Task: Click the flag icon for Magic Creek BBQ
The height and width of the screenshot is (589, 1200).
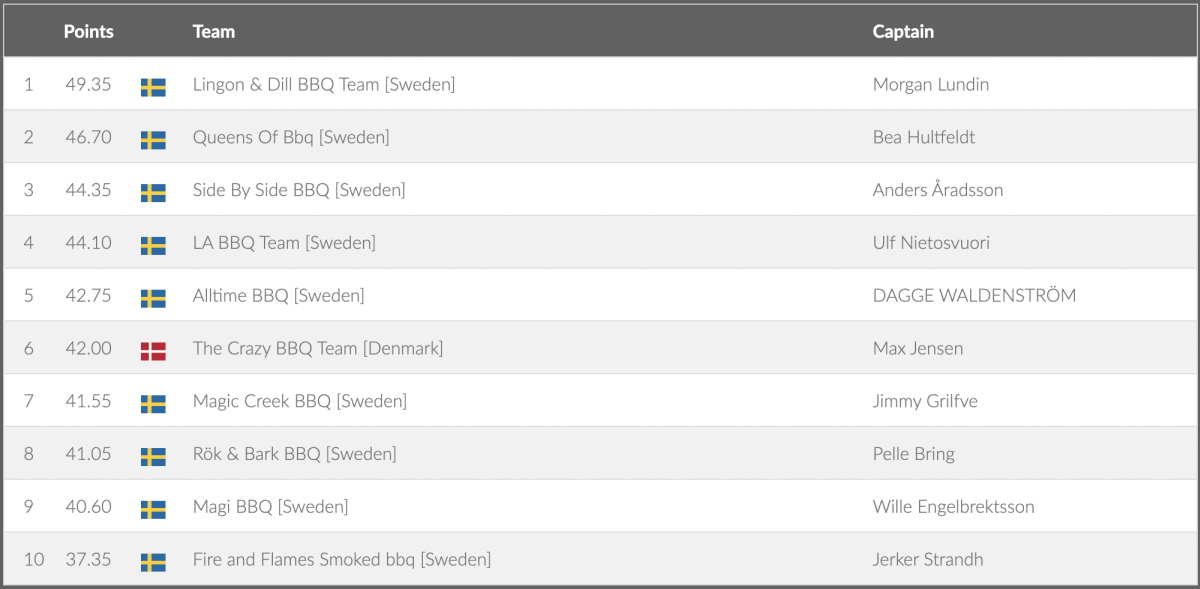Action: pos(153,404)
